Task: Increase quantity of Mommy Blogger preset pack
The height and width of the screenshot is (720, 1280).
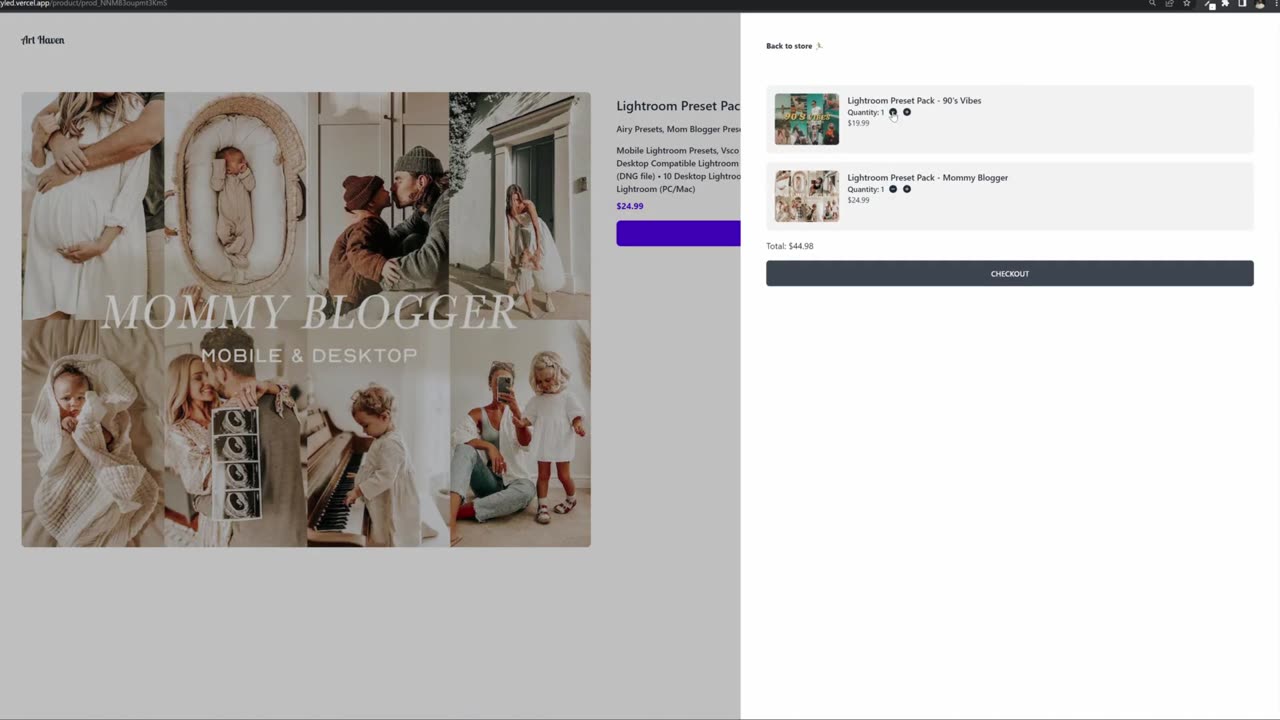Action: coord(907,189)
